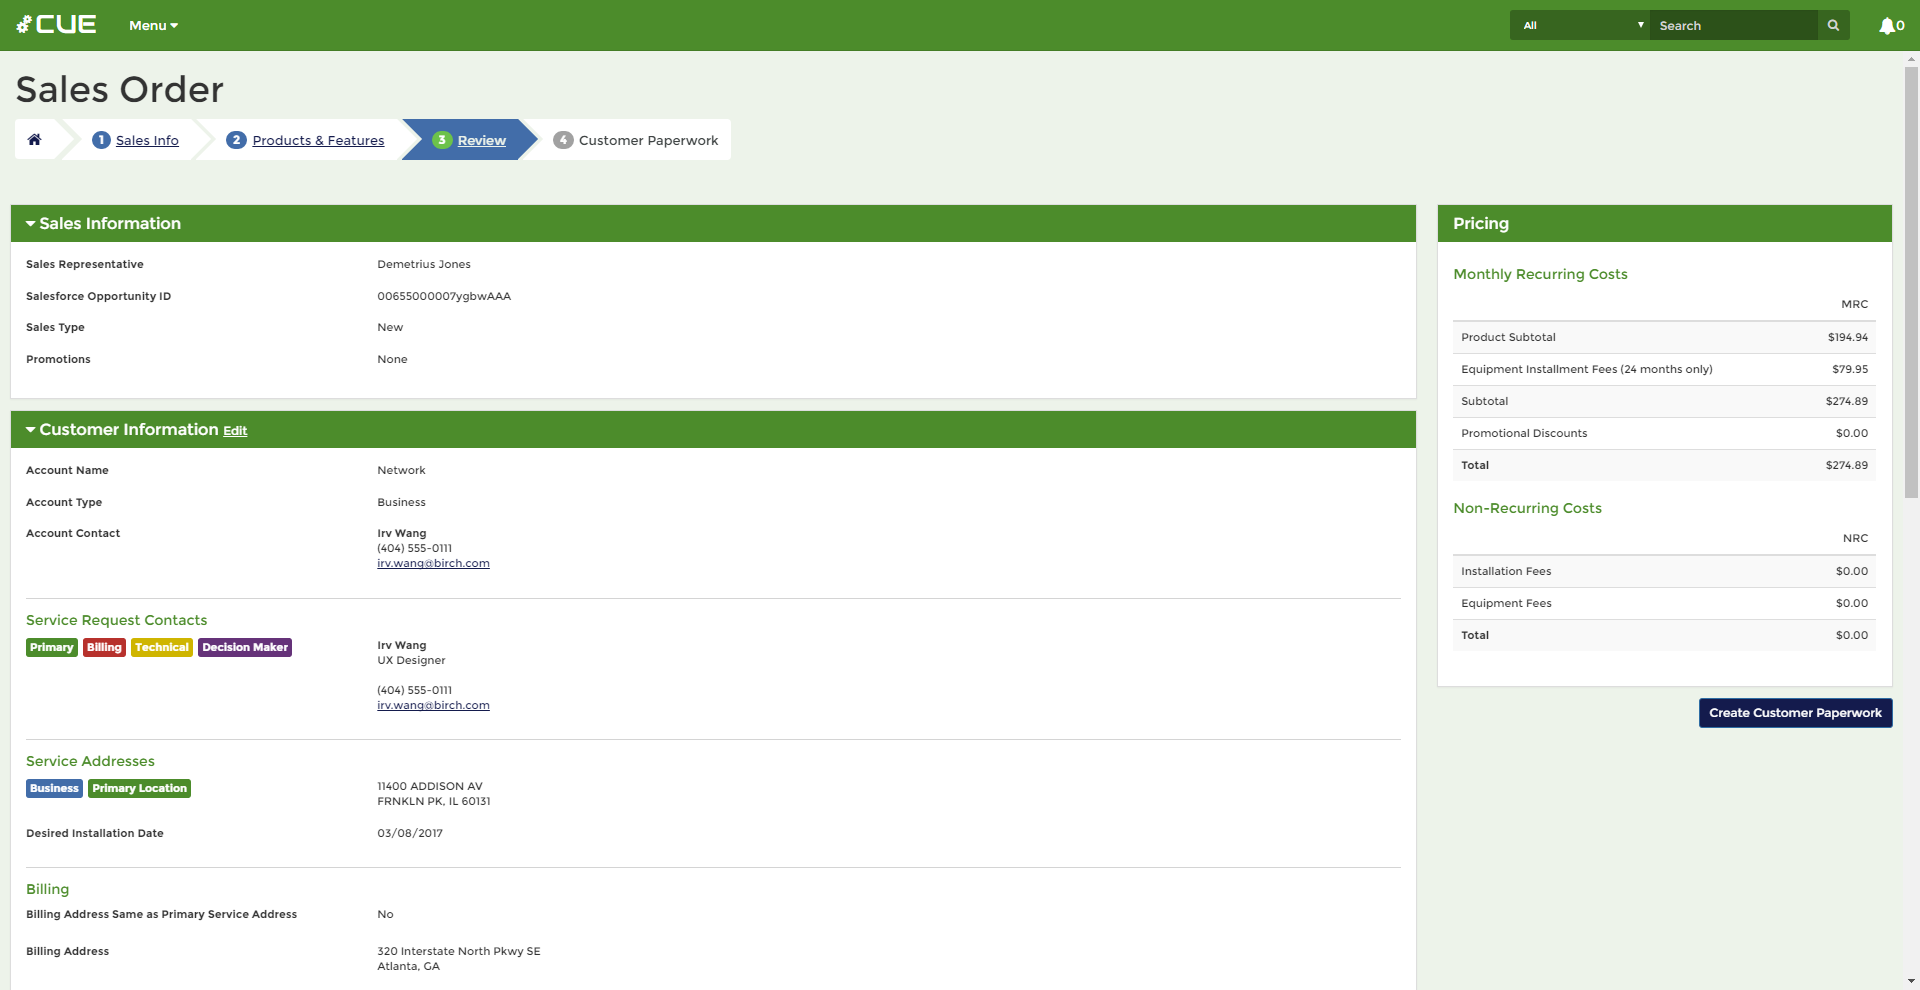The image size is (1920, 990).
Task: Open the Menu dropdown
Action: (153, 26)
